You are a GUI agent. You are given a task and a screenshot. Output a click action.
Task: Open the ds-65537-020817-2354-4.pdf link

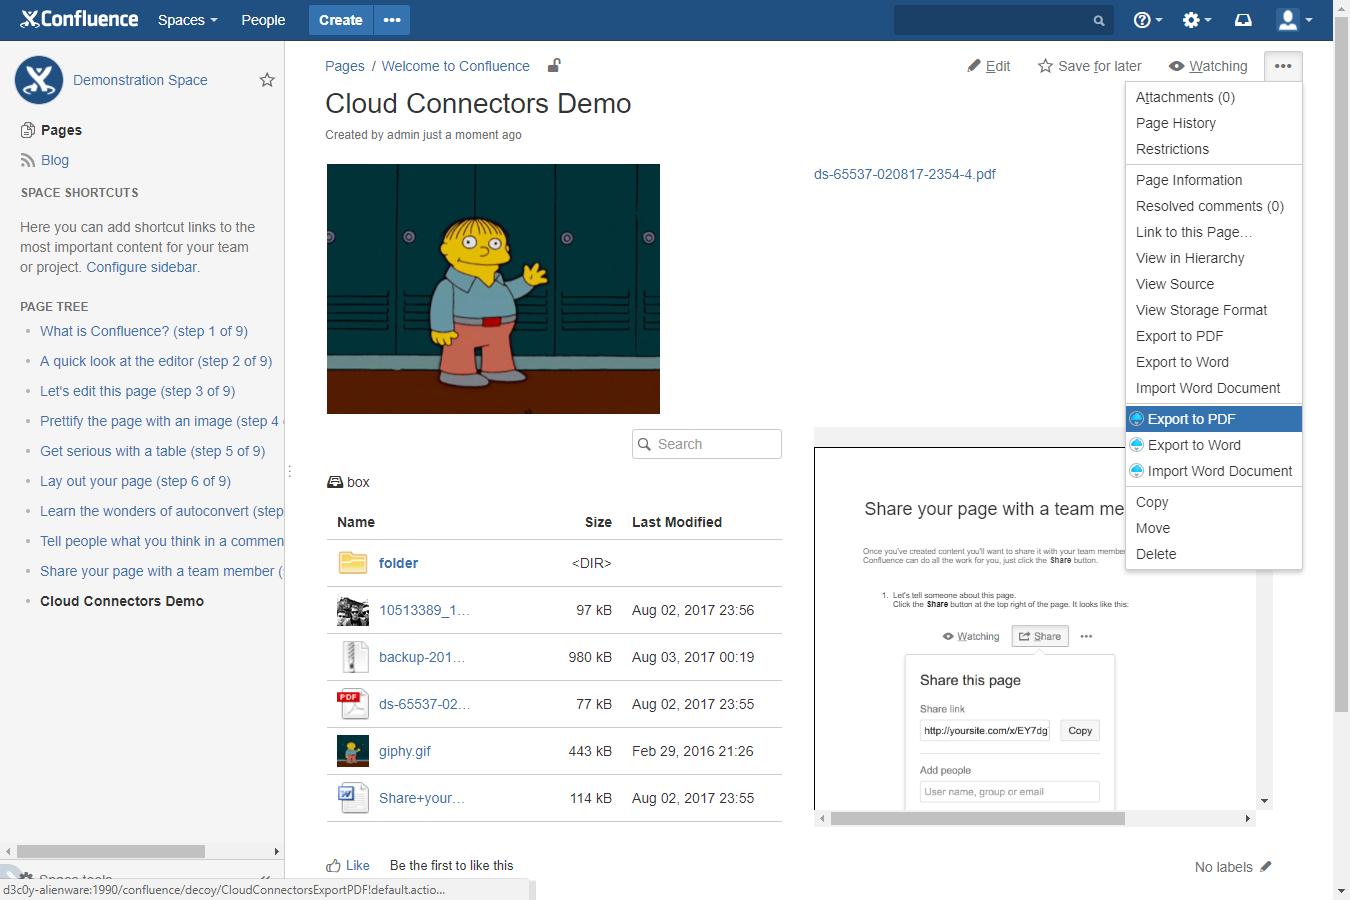pyautogui.click(x=905, y=174)
